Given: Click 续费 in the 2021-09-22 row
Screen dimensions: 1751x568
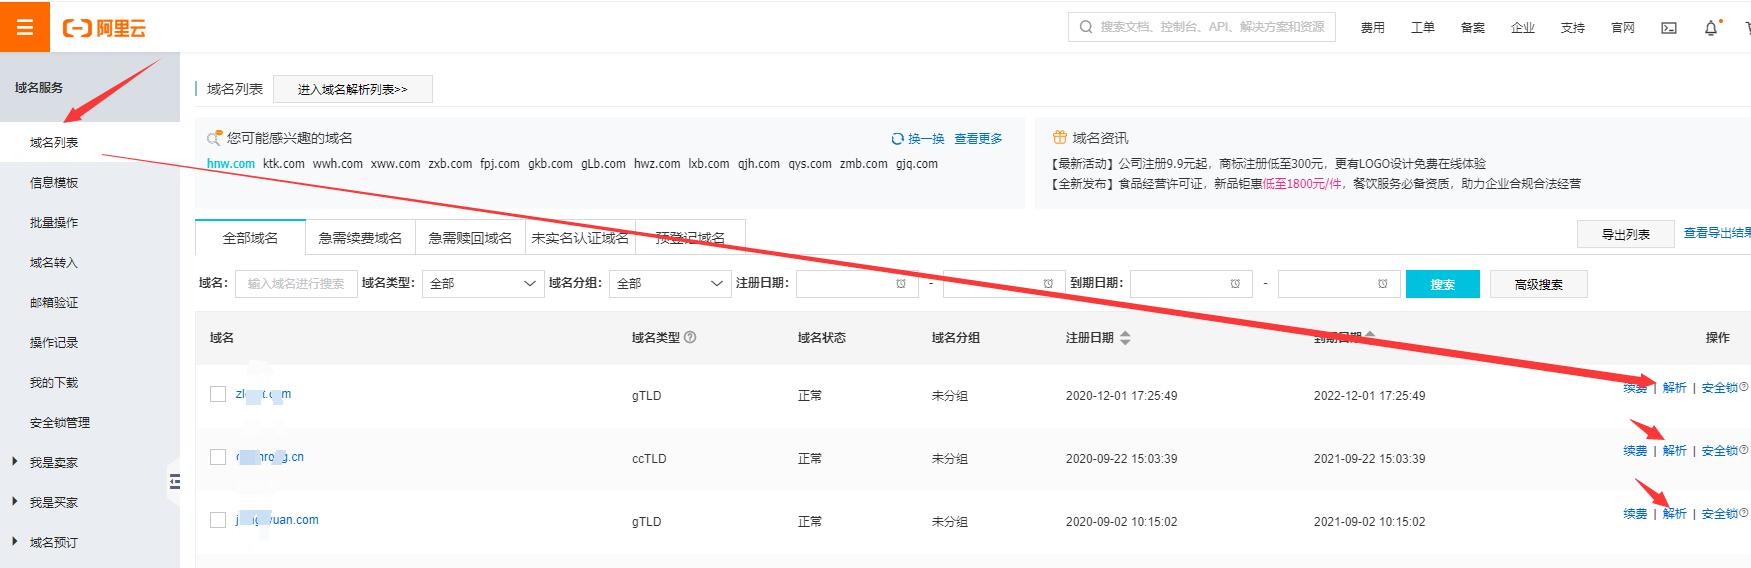Looking at the screenshot, I should (1635, 451).
